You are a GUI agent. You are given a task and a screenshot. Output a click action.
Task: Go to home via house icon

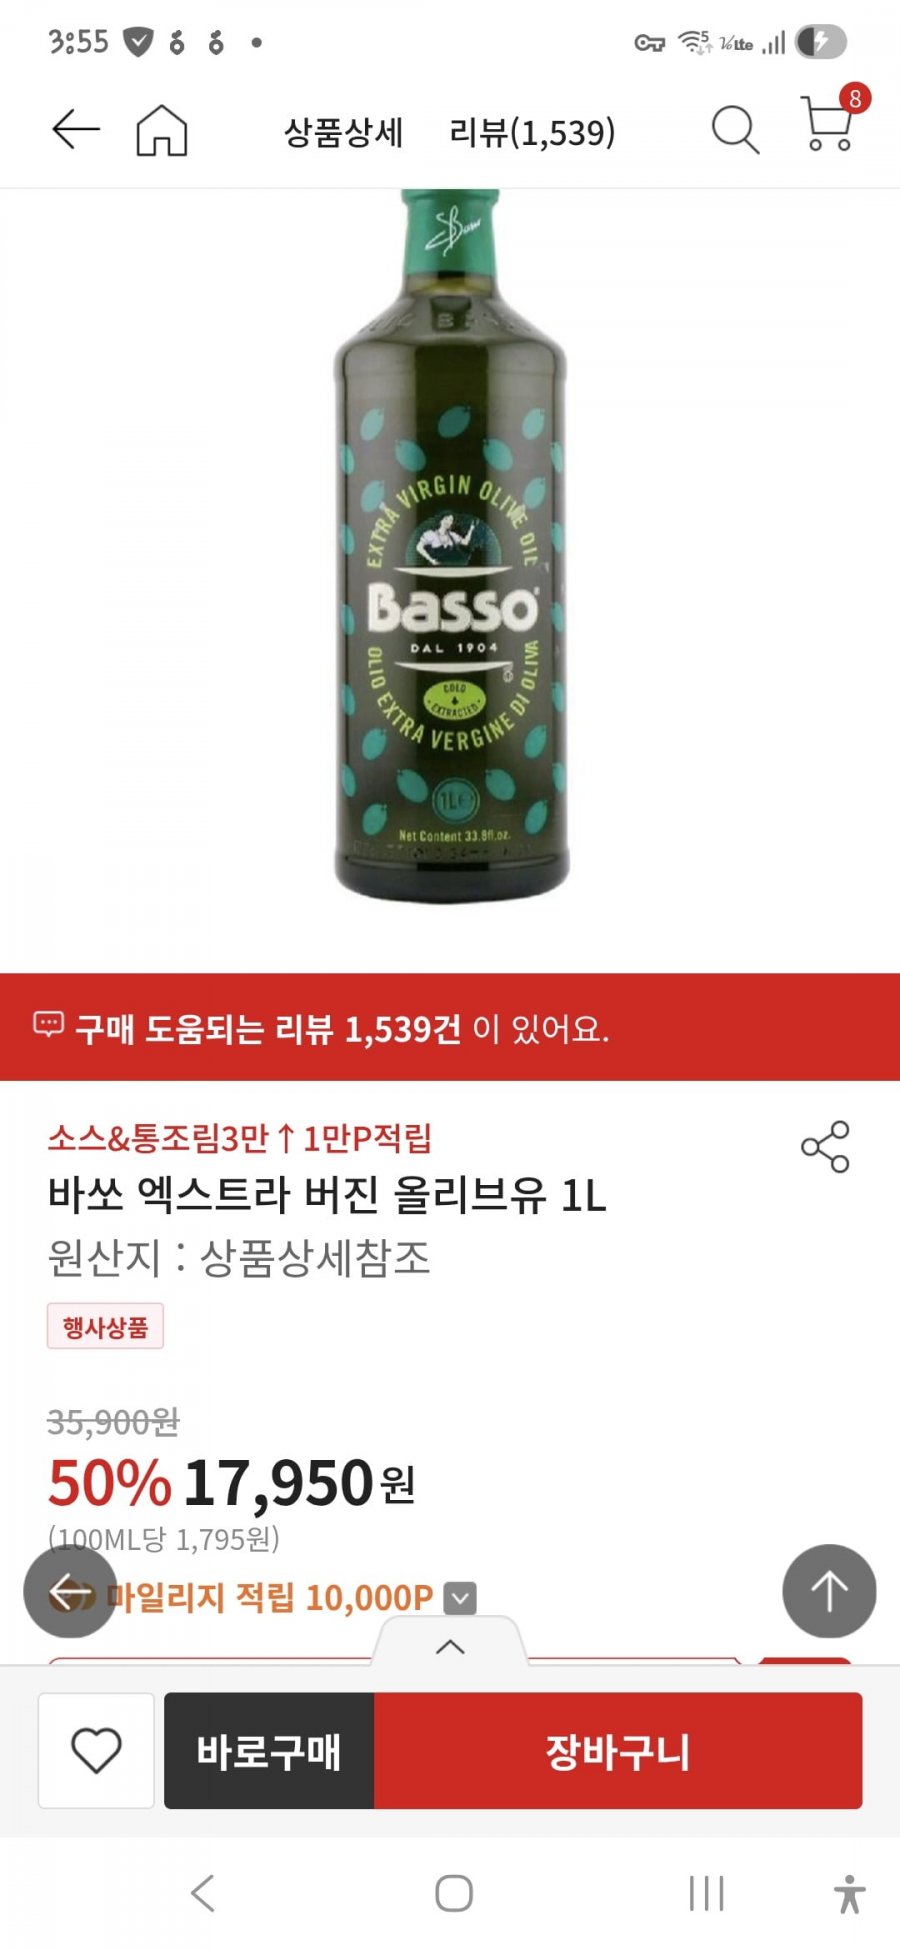pyautogui.click(x=161, y=130)
